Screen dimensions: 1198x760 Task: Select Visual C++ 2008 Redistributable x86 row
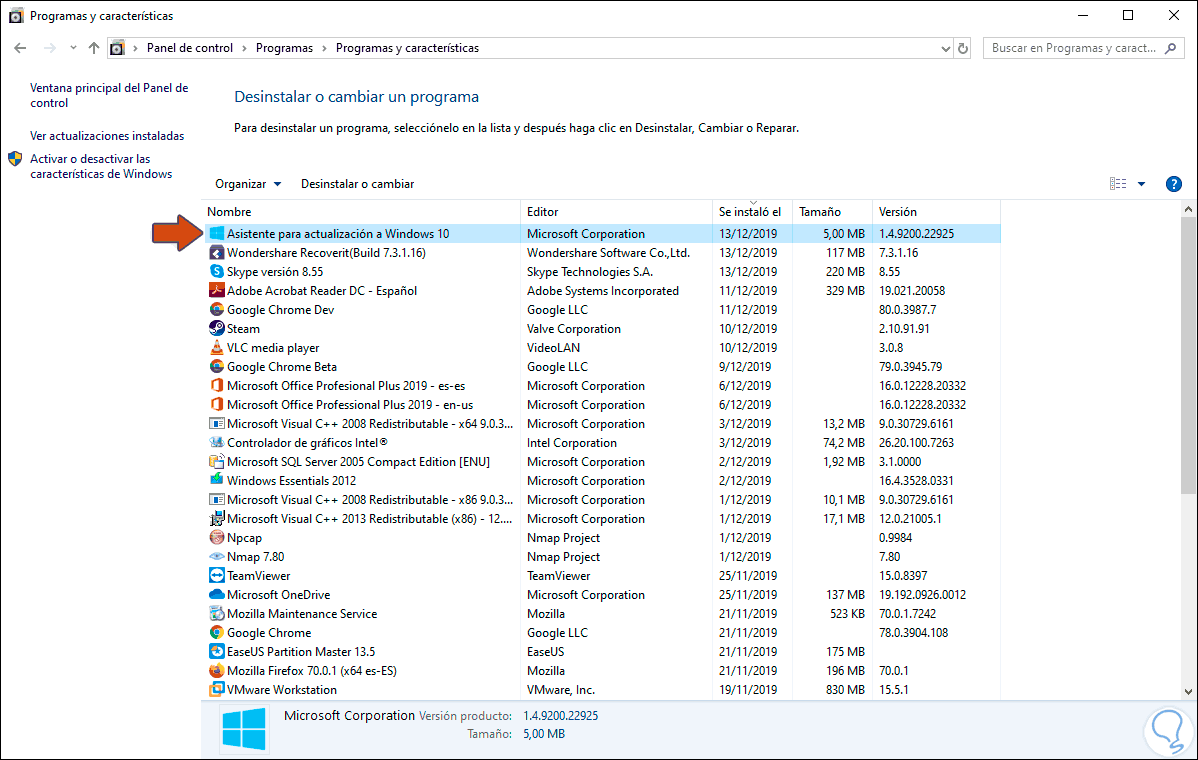(x=602, y=500)
